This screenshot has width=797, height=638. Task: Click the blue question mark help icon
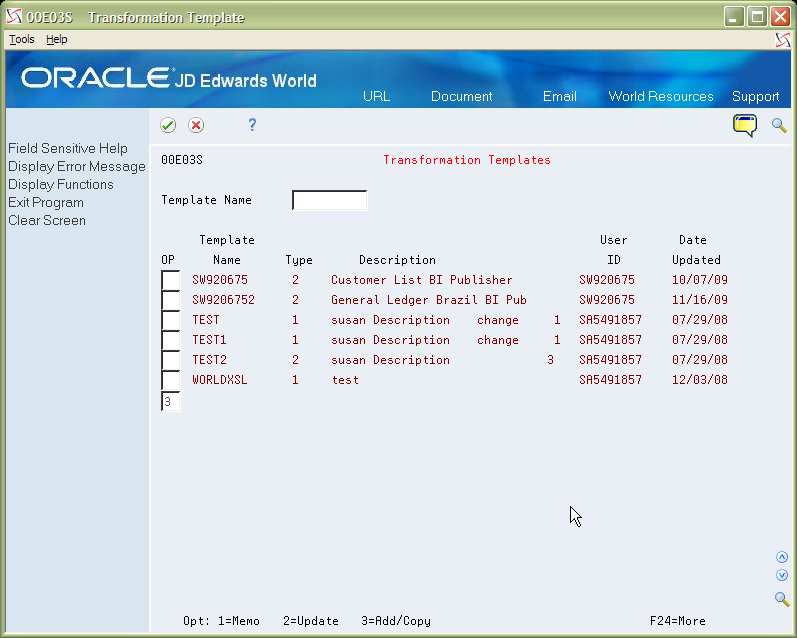pyautogui.click(x=252, y=125)
